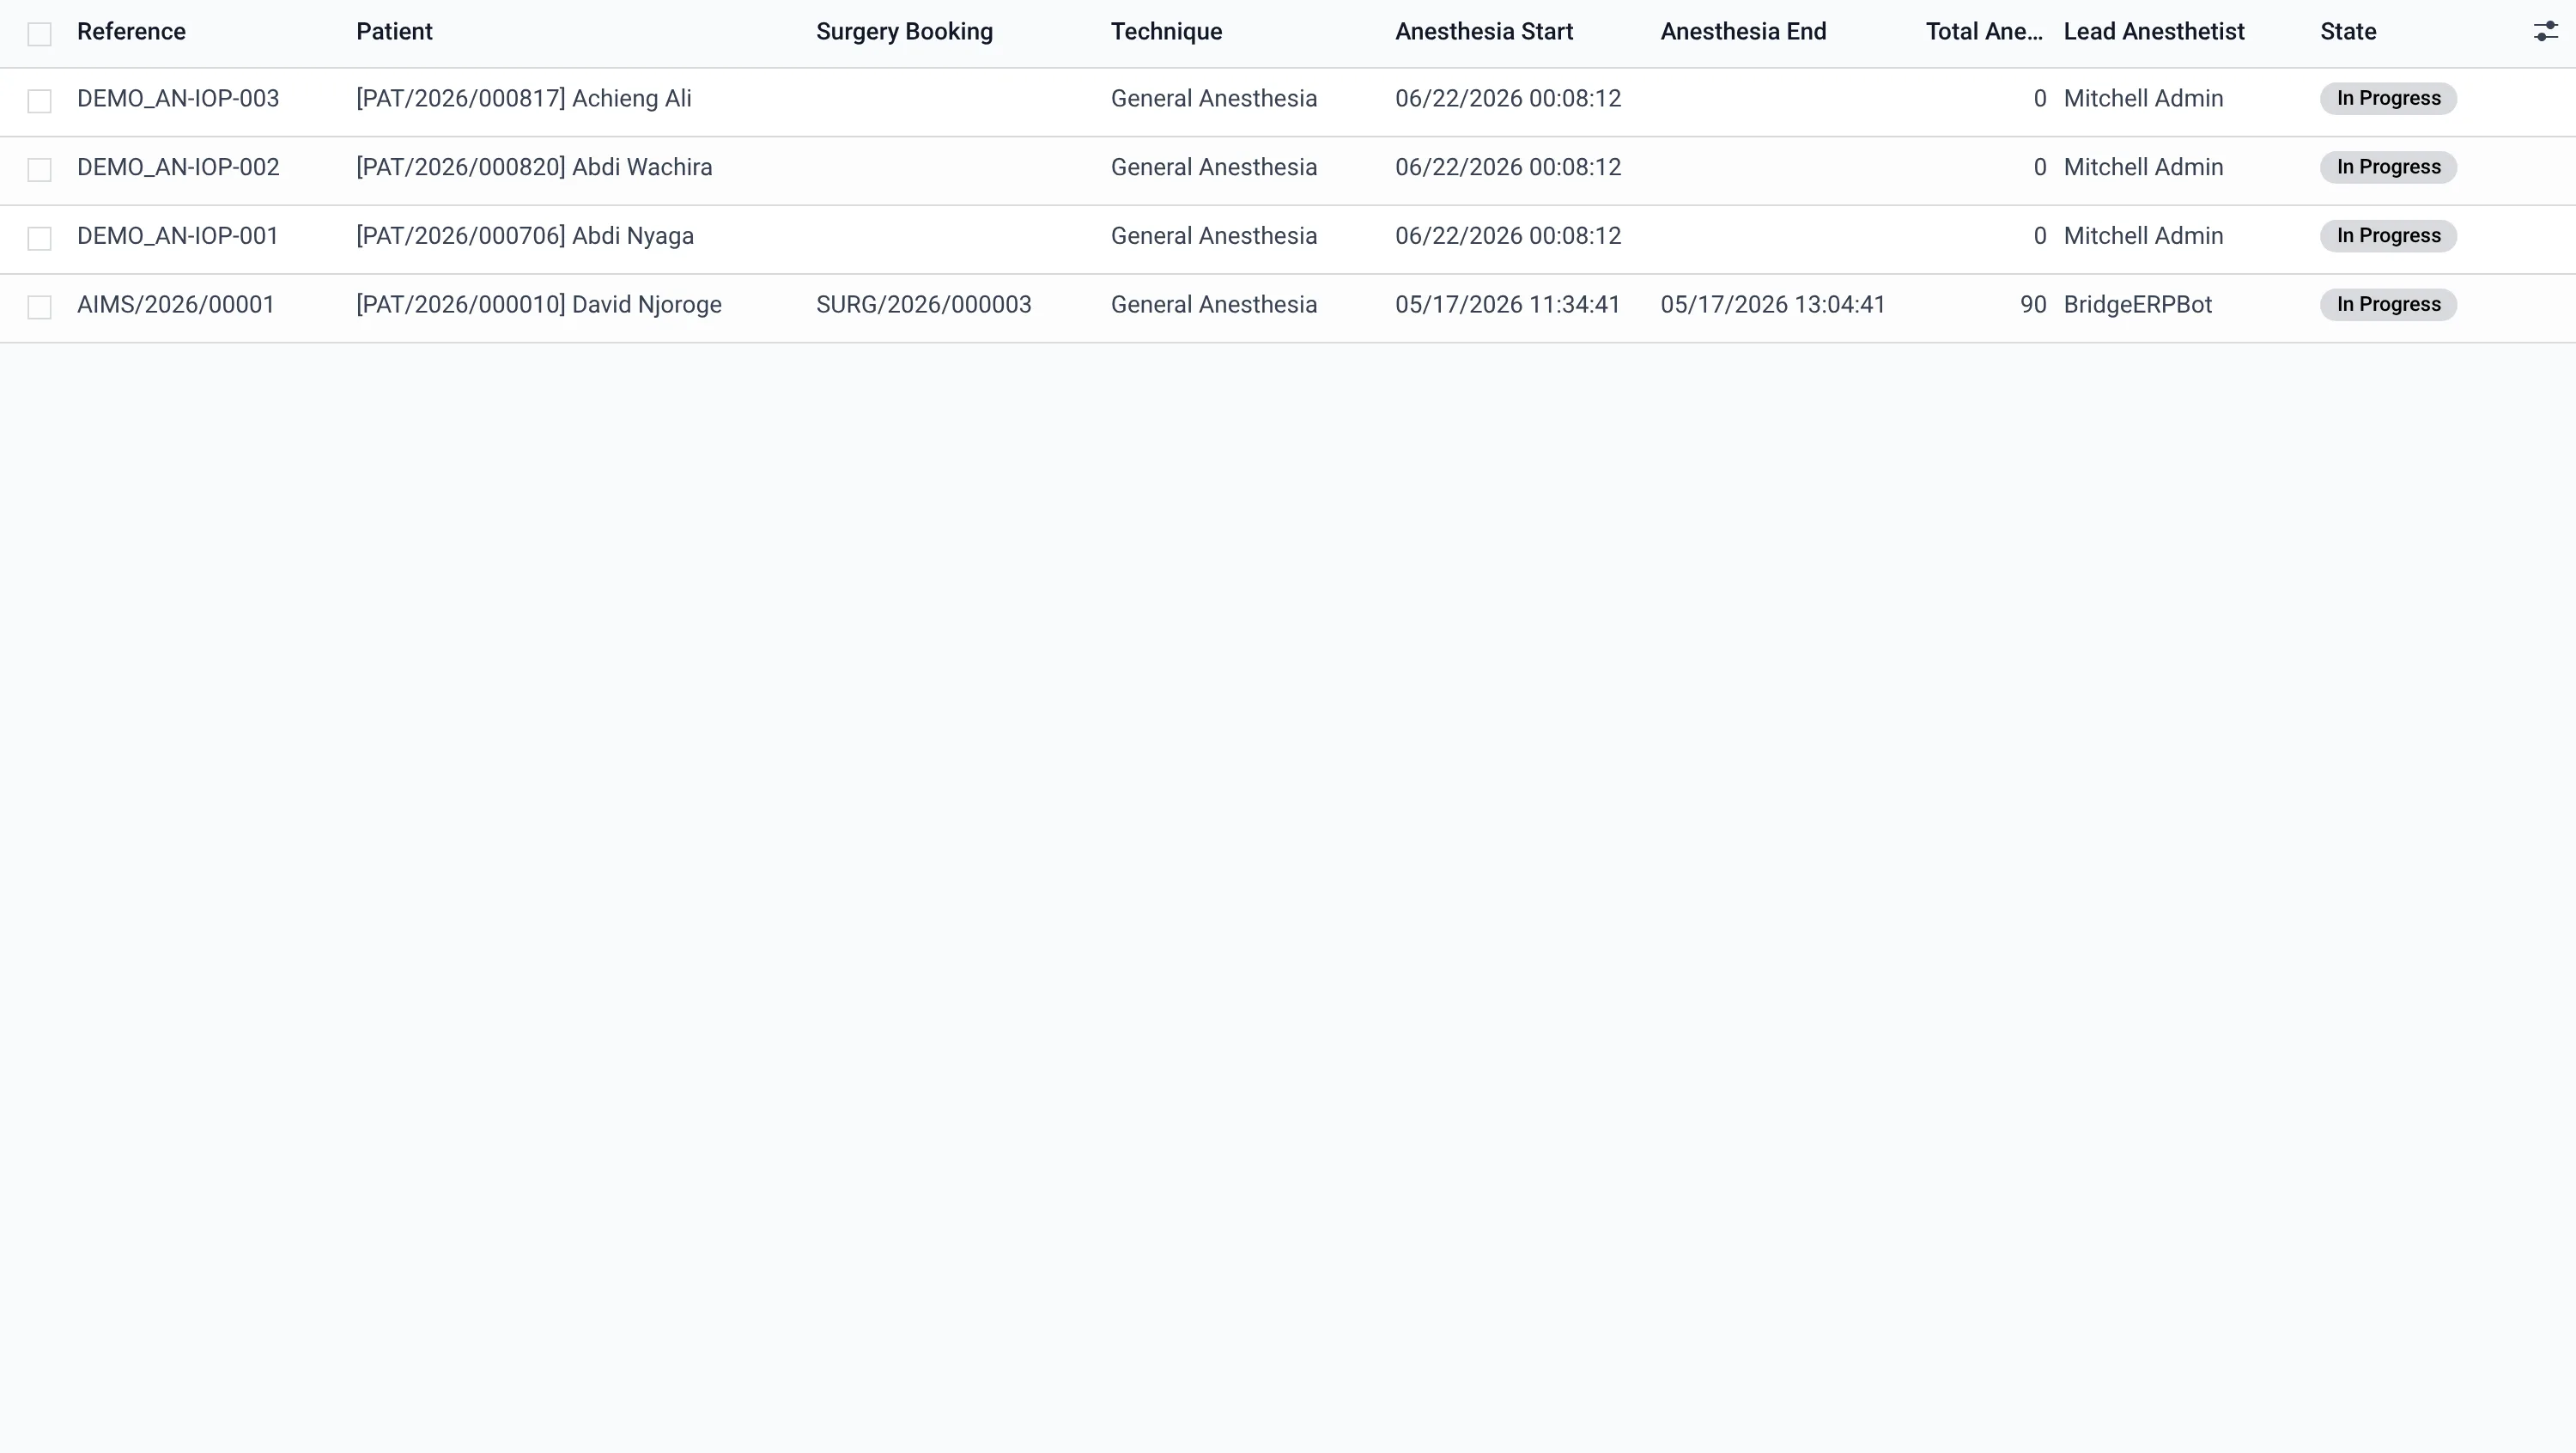Select the BridgeERPBot lead anesthetist cell

[x=2137, y=305]
